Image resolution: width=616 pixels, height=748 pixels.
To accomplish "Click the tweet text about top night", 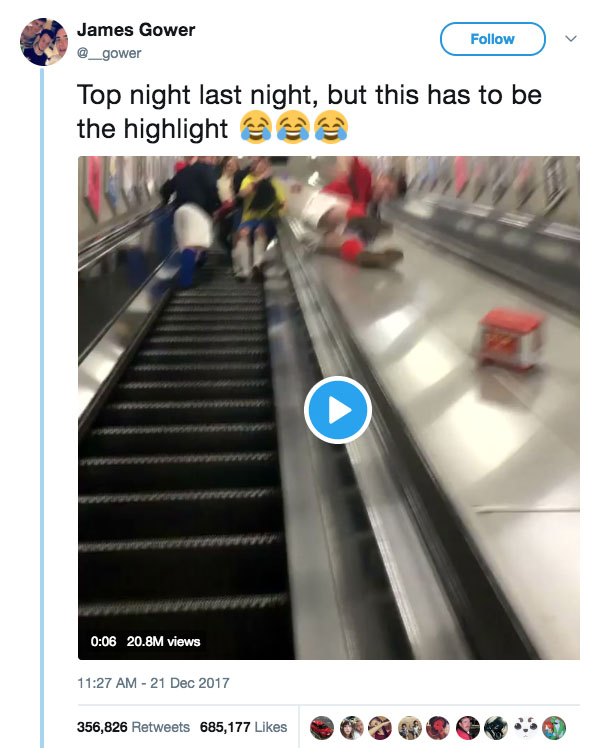I will point(309,112).
